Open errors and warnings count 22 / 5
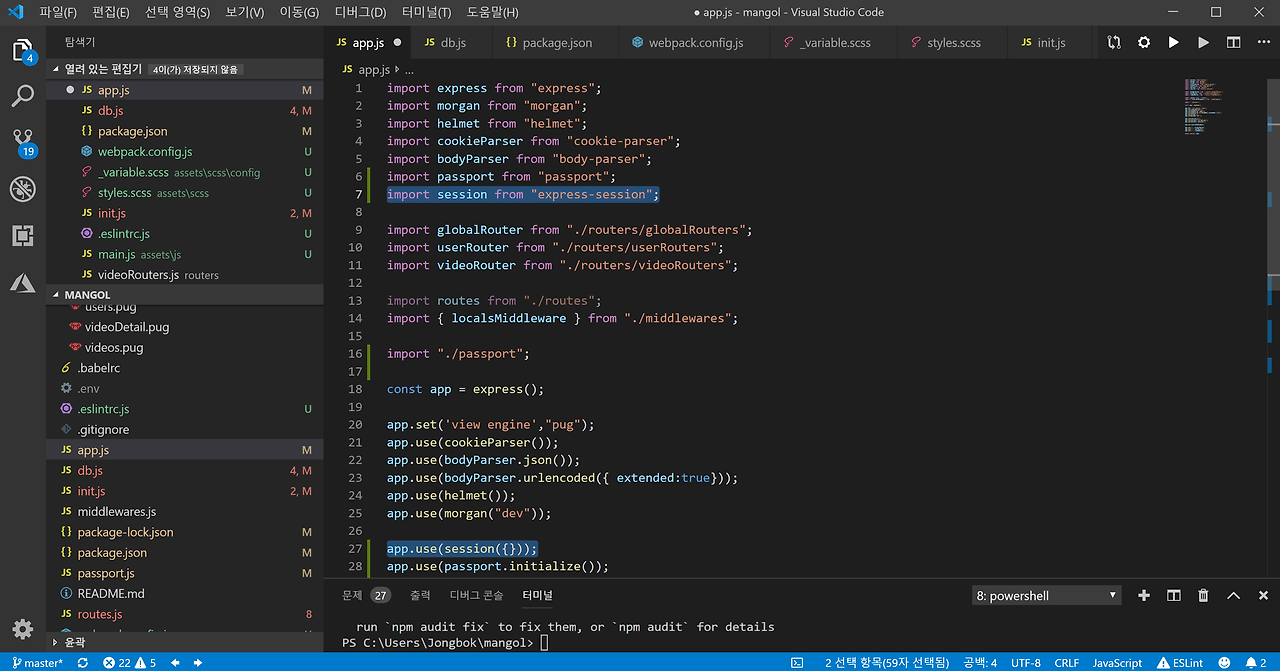1280x671 pixels. point(130,662)
